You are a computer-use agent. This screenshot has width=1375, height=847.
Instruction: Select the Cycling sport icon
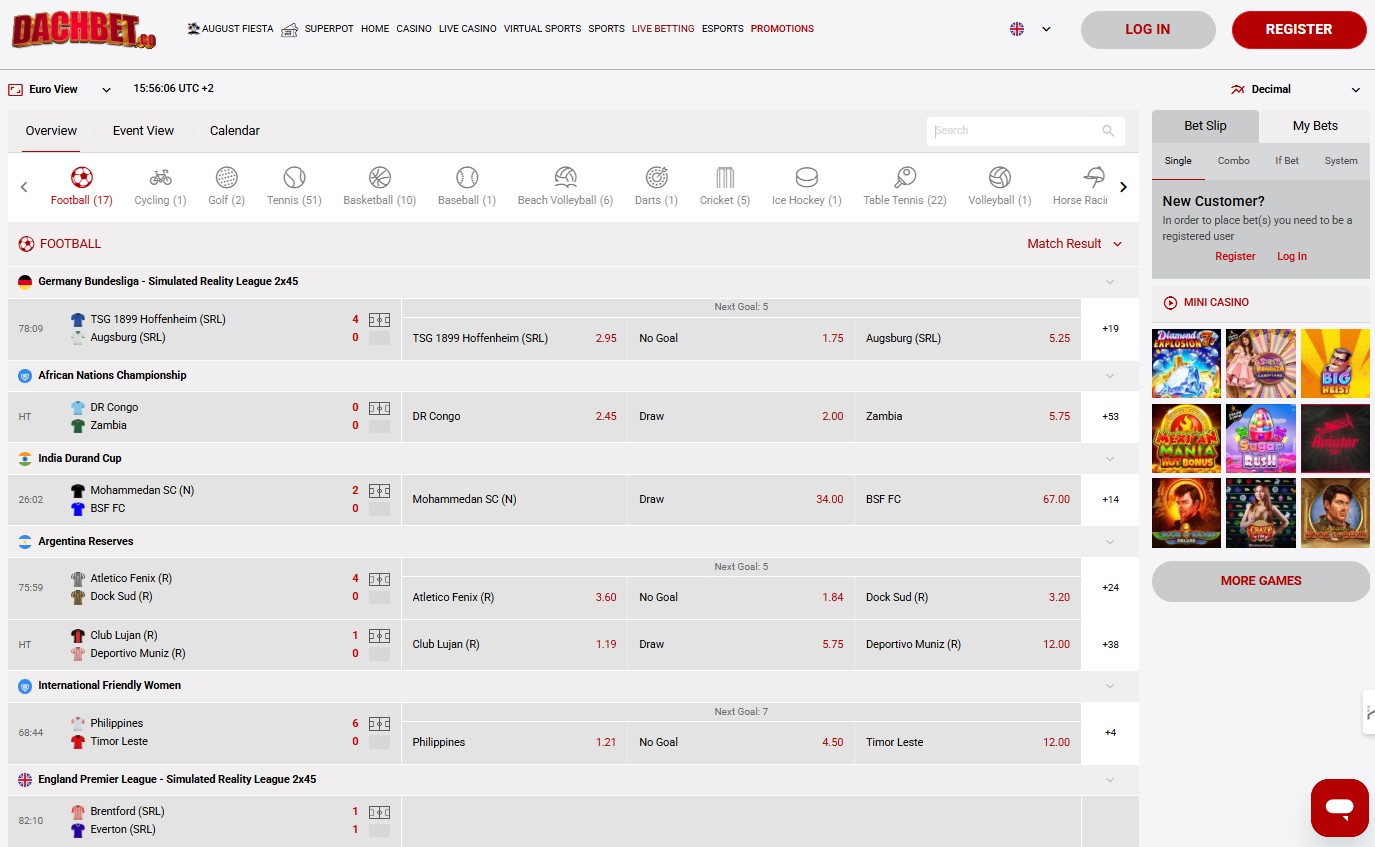coord(160,179)
